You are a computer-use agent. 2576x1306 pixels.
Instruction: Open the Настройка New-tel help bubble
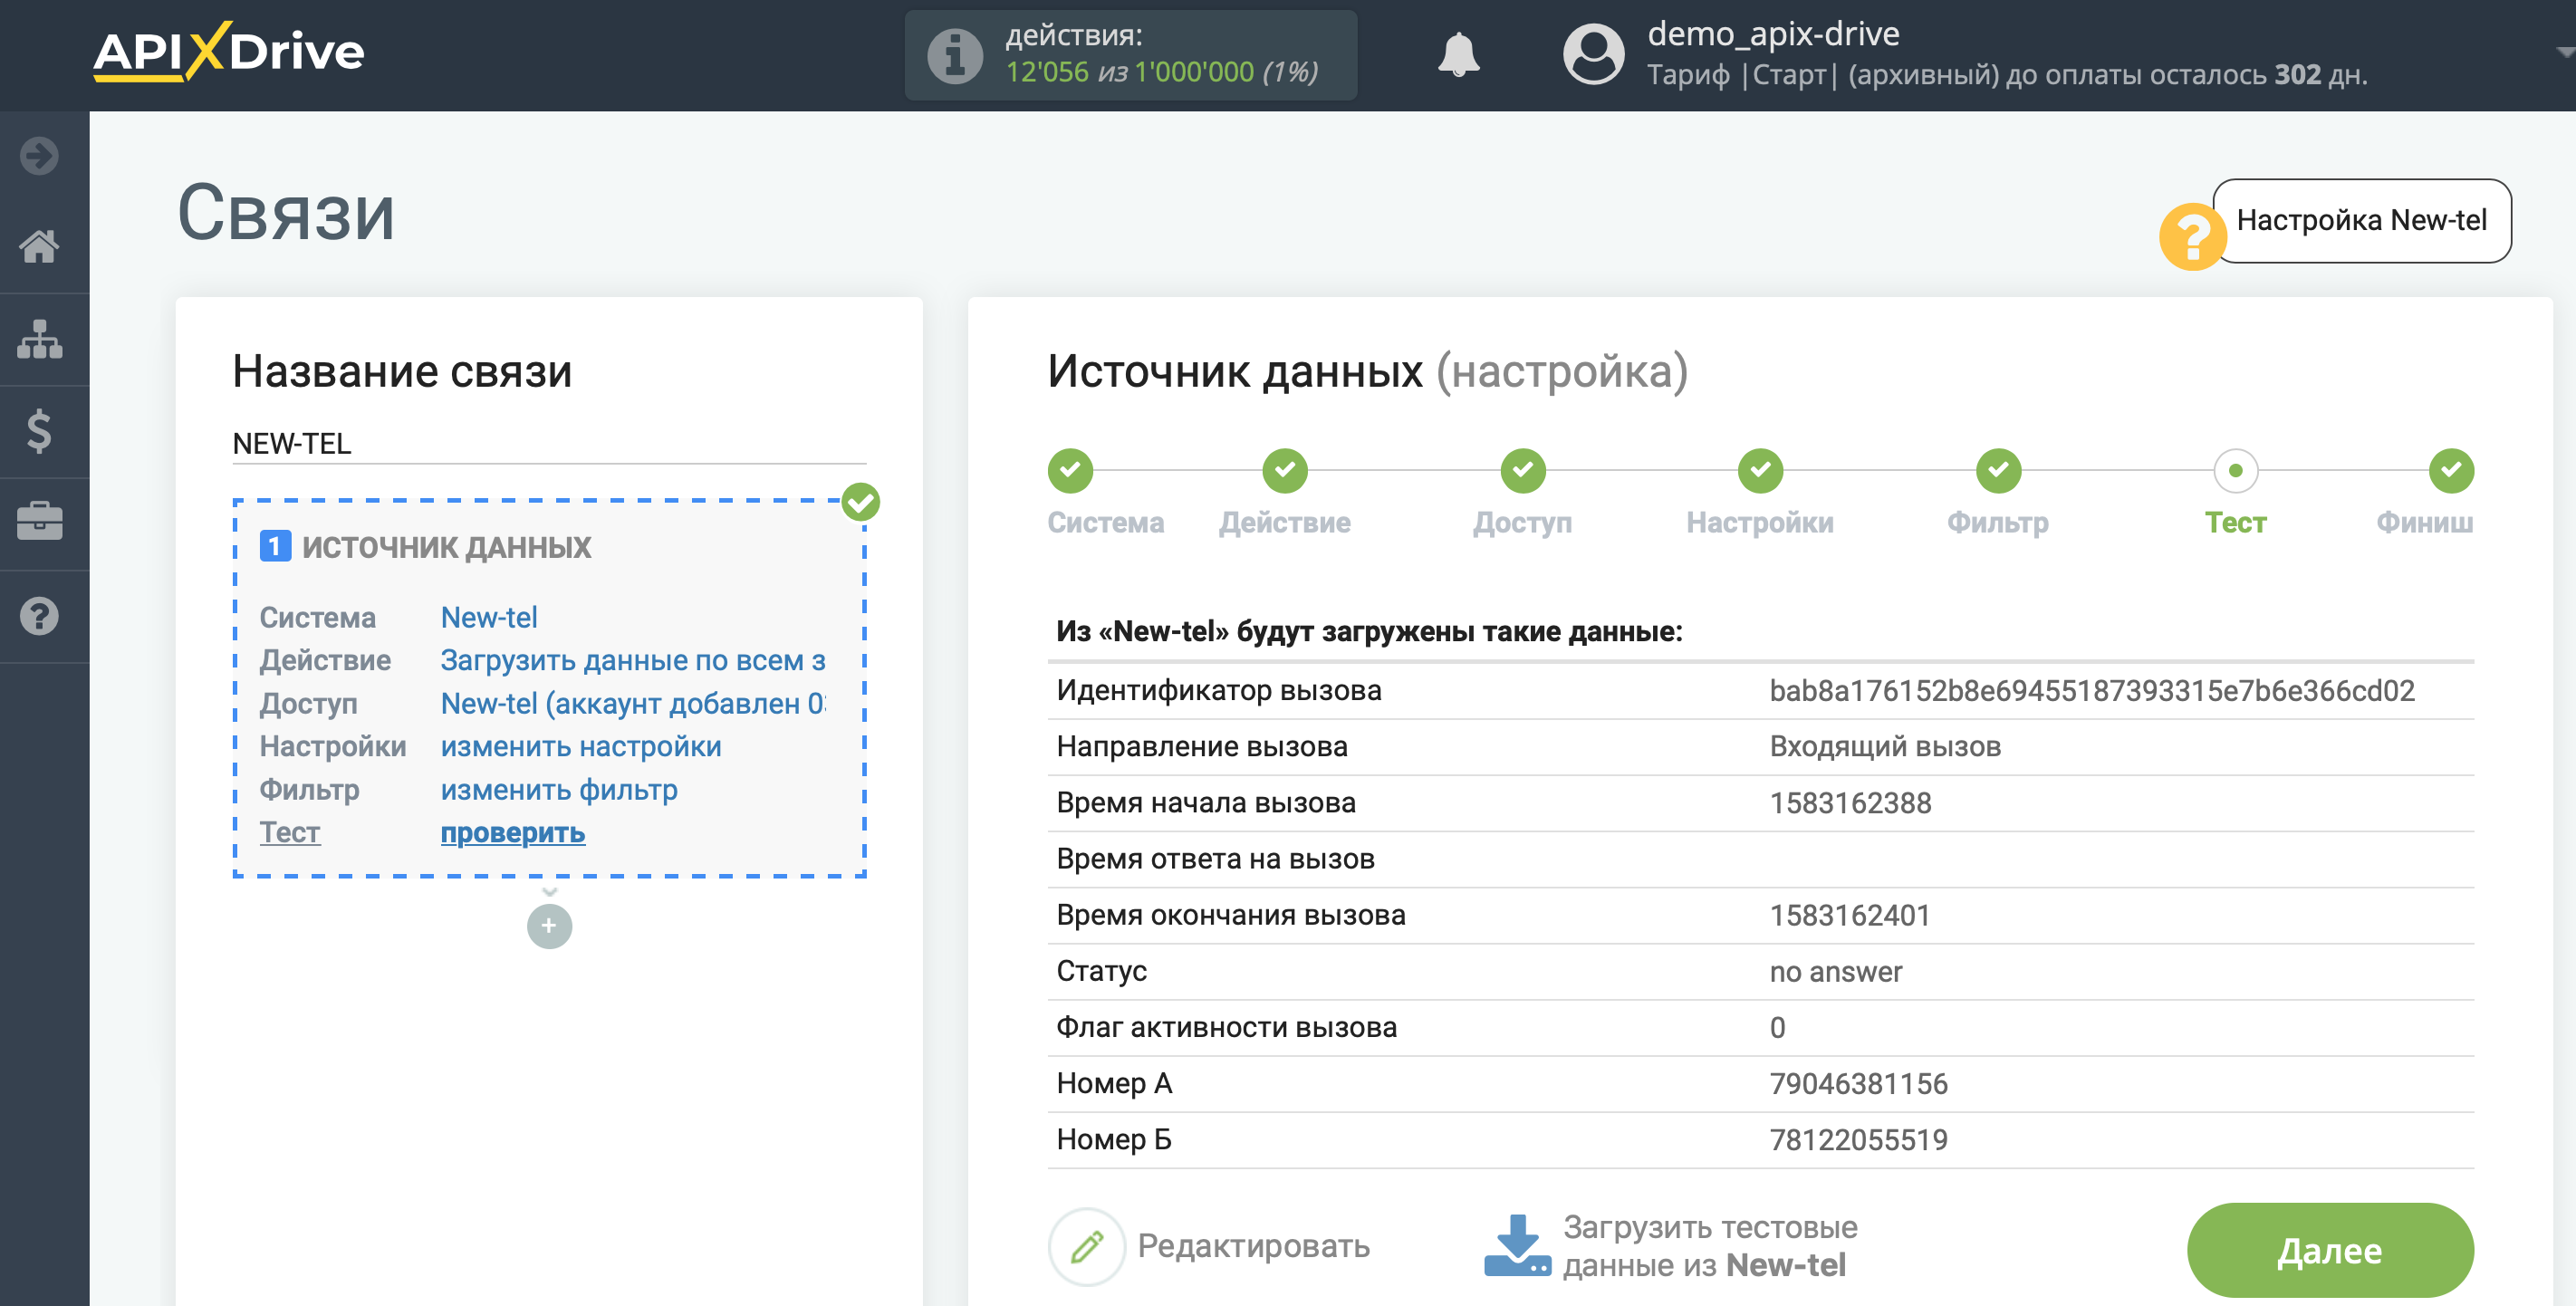(x=2361, y=220)
